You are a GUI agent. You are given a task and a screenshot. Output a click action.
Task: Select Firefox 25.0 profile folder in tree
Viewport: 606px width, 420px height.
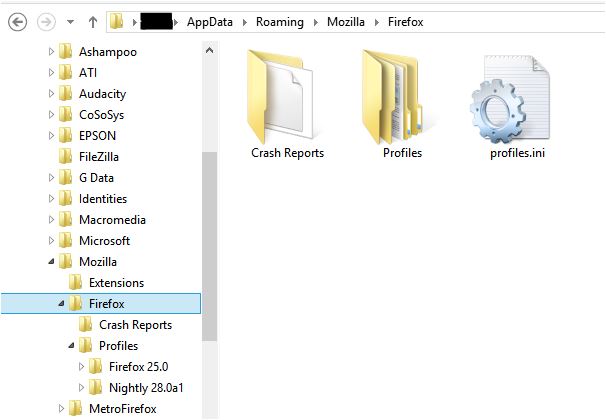[138, 367]
